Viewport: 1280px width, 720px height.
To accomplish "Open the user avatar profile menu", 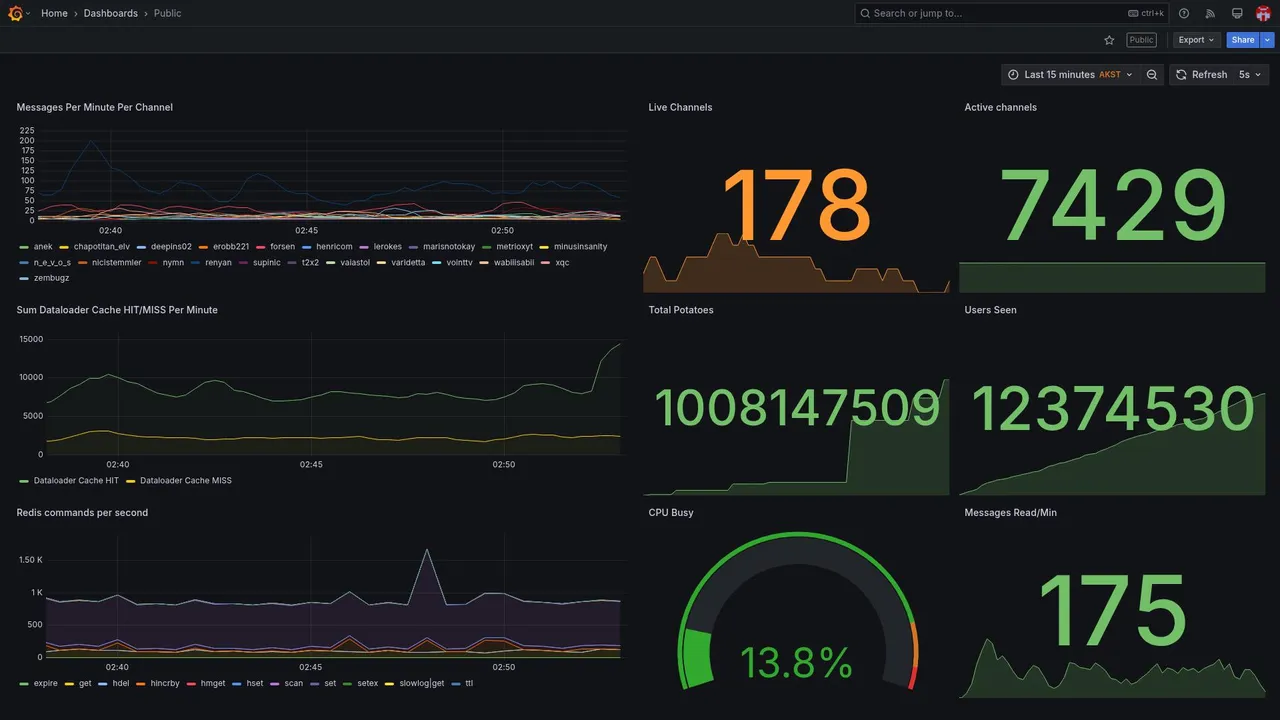I will click(x=1263, y=13).
